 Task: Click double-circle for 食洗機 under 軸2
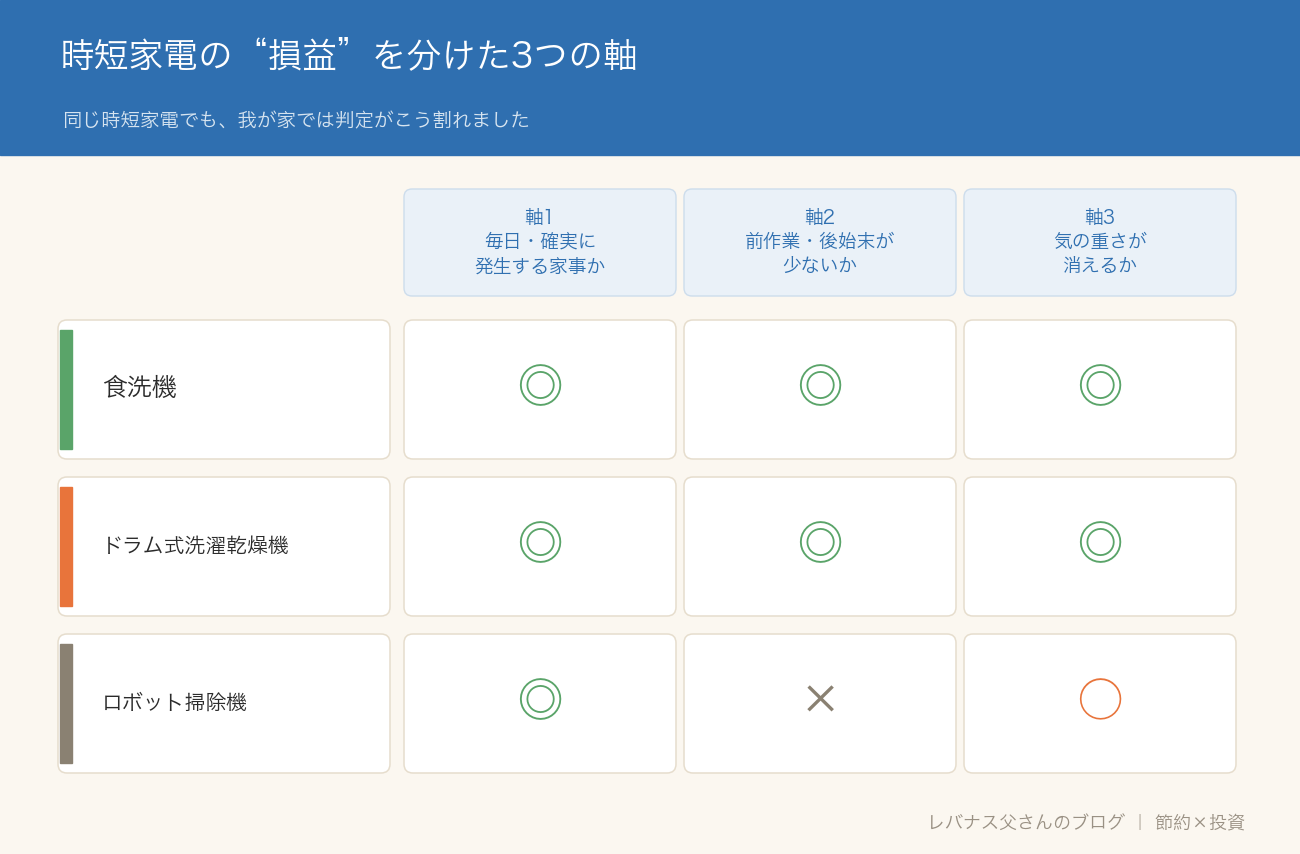tap(820, 385)
